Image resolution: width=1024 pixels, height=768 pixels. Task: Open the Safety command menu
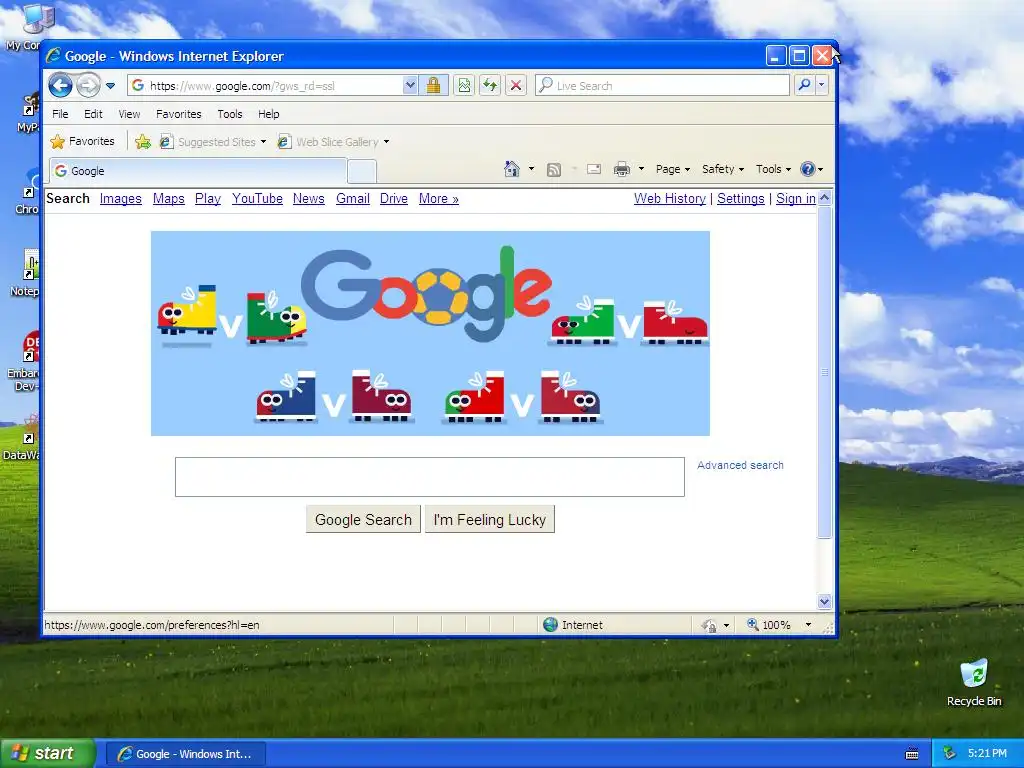[723, 169]
